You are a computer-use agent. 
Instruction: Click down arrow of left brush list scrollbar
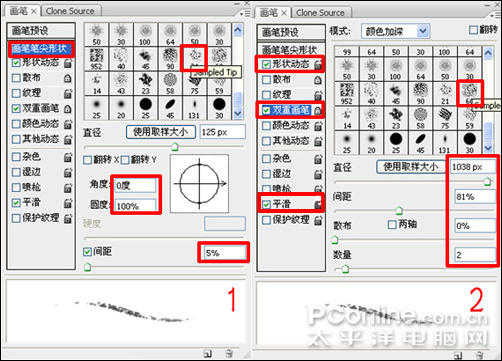238,114
